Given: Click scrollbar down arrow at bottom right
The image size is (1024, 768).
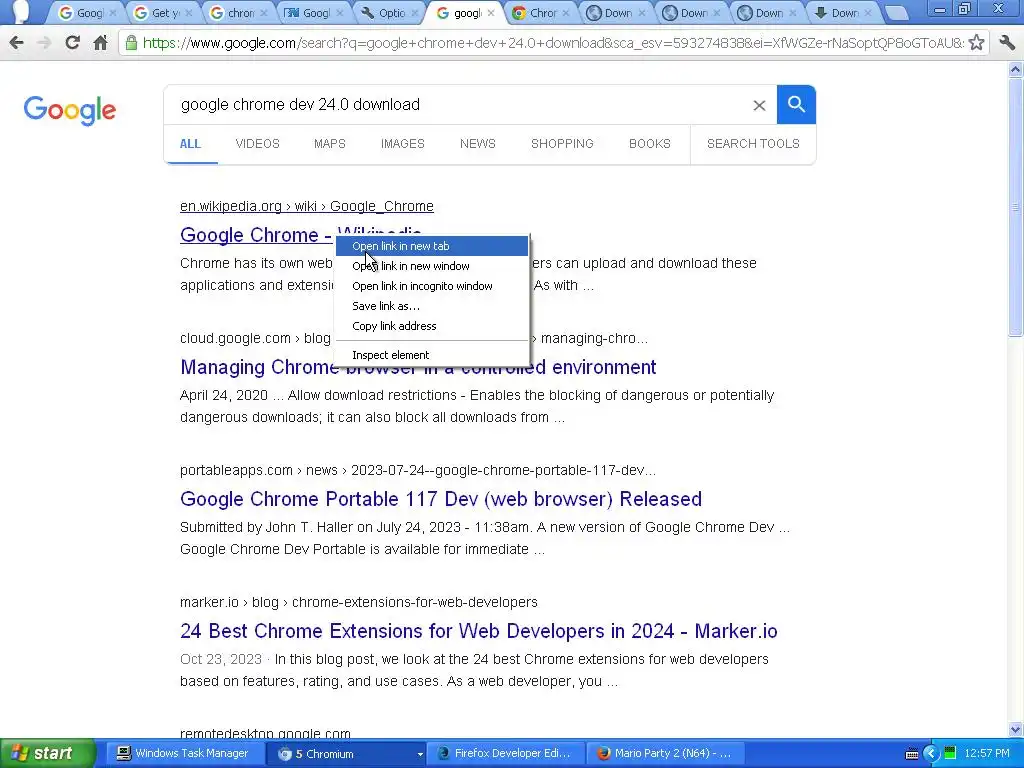Looking at the screenshot, I should pyautogui.click(x=1016, y=729).
